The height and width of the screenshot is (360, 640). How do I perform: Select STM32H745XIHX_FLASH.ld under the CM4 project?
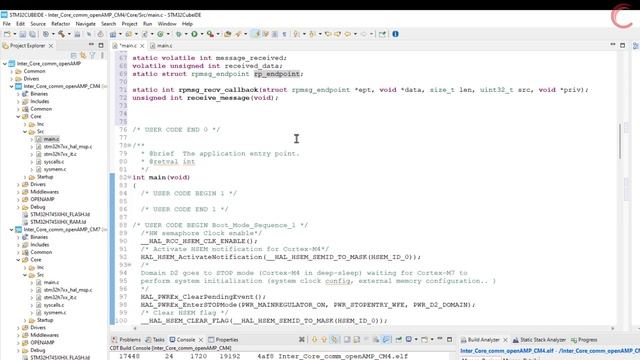coord(60,214)
